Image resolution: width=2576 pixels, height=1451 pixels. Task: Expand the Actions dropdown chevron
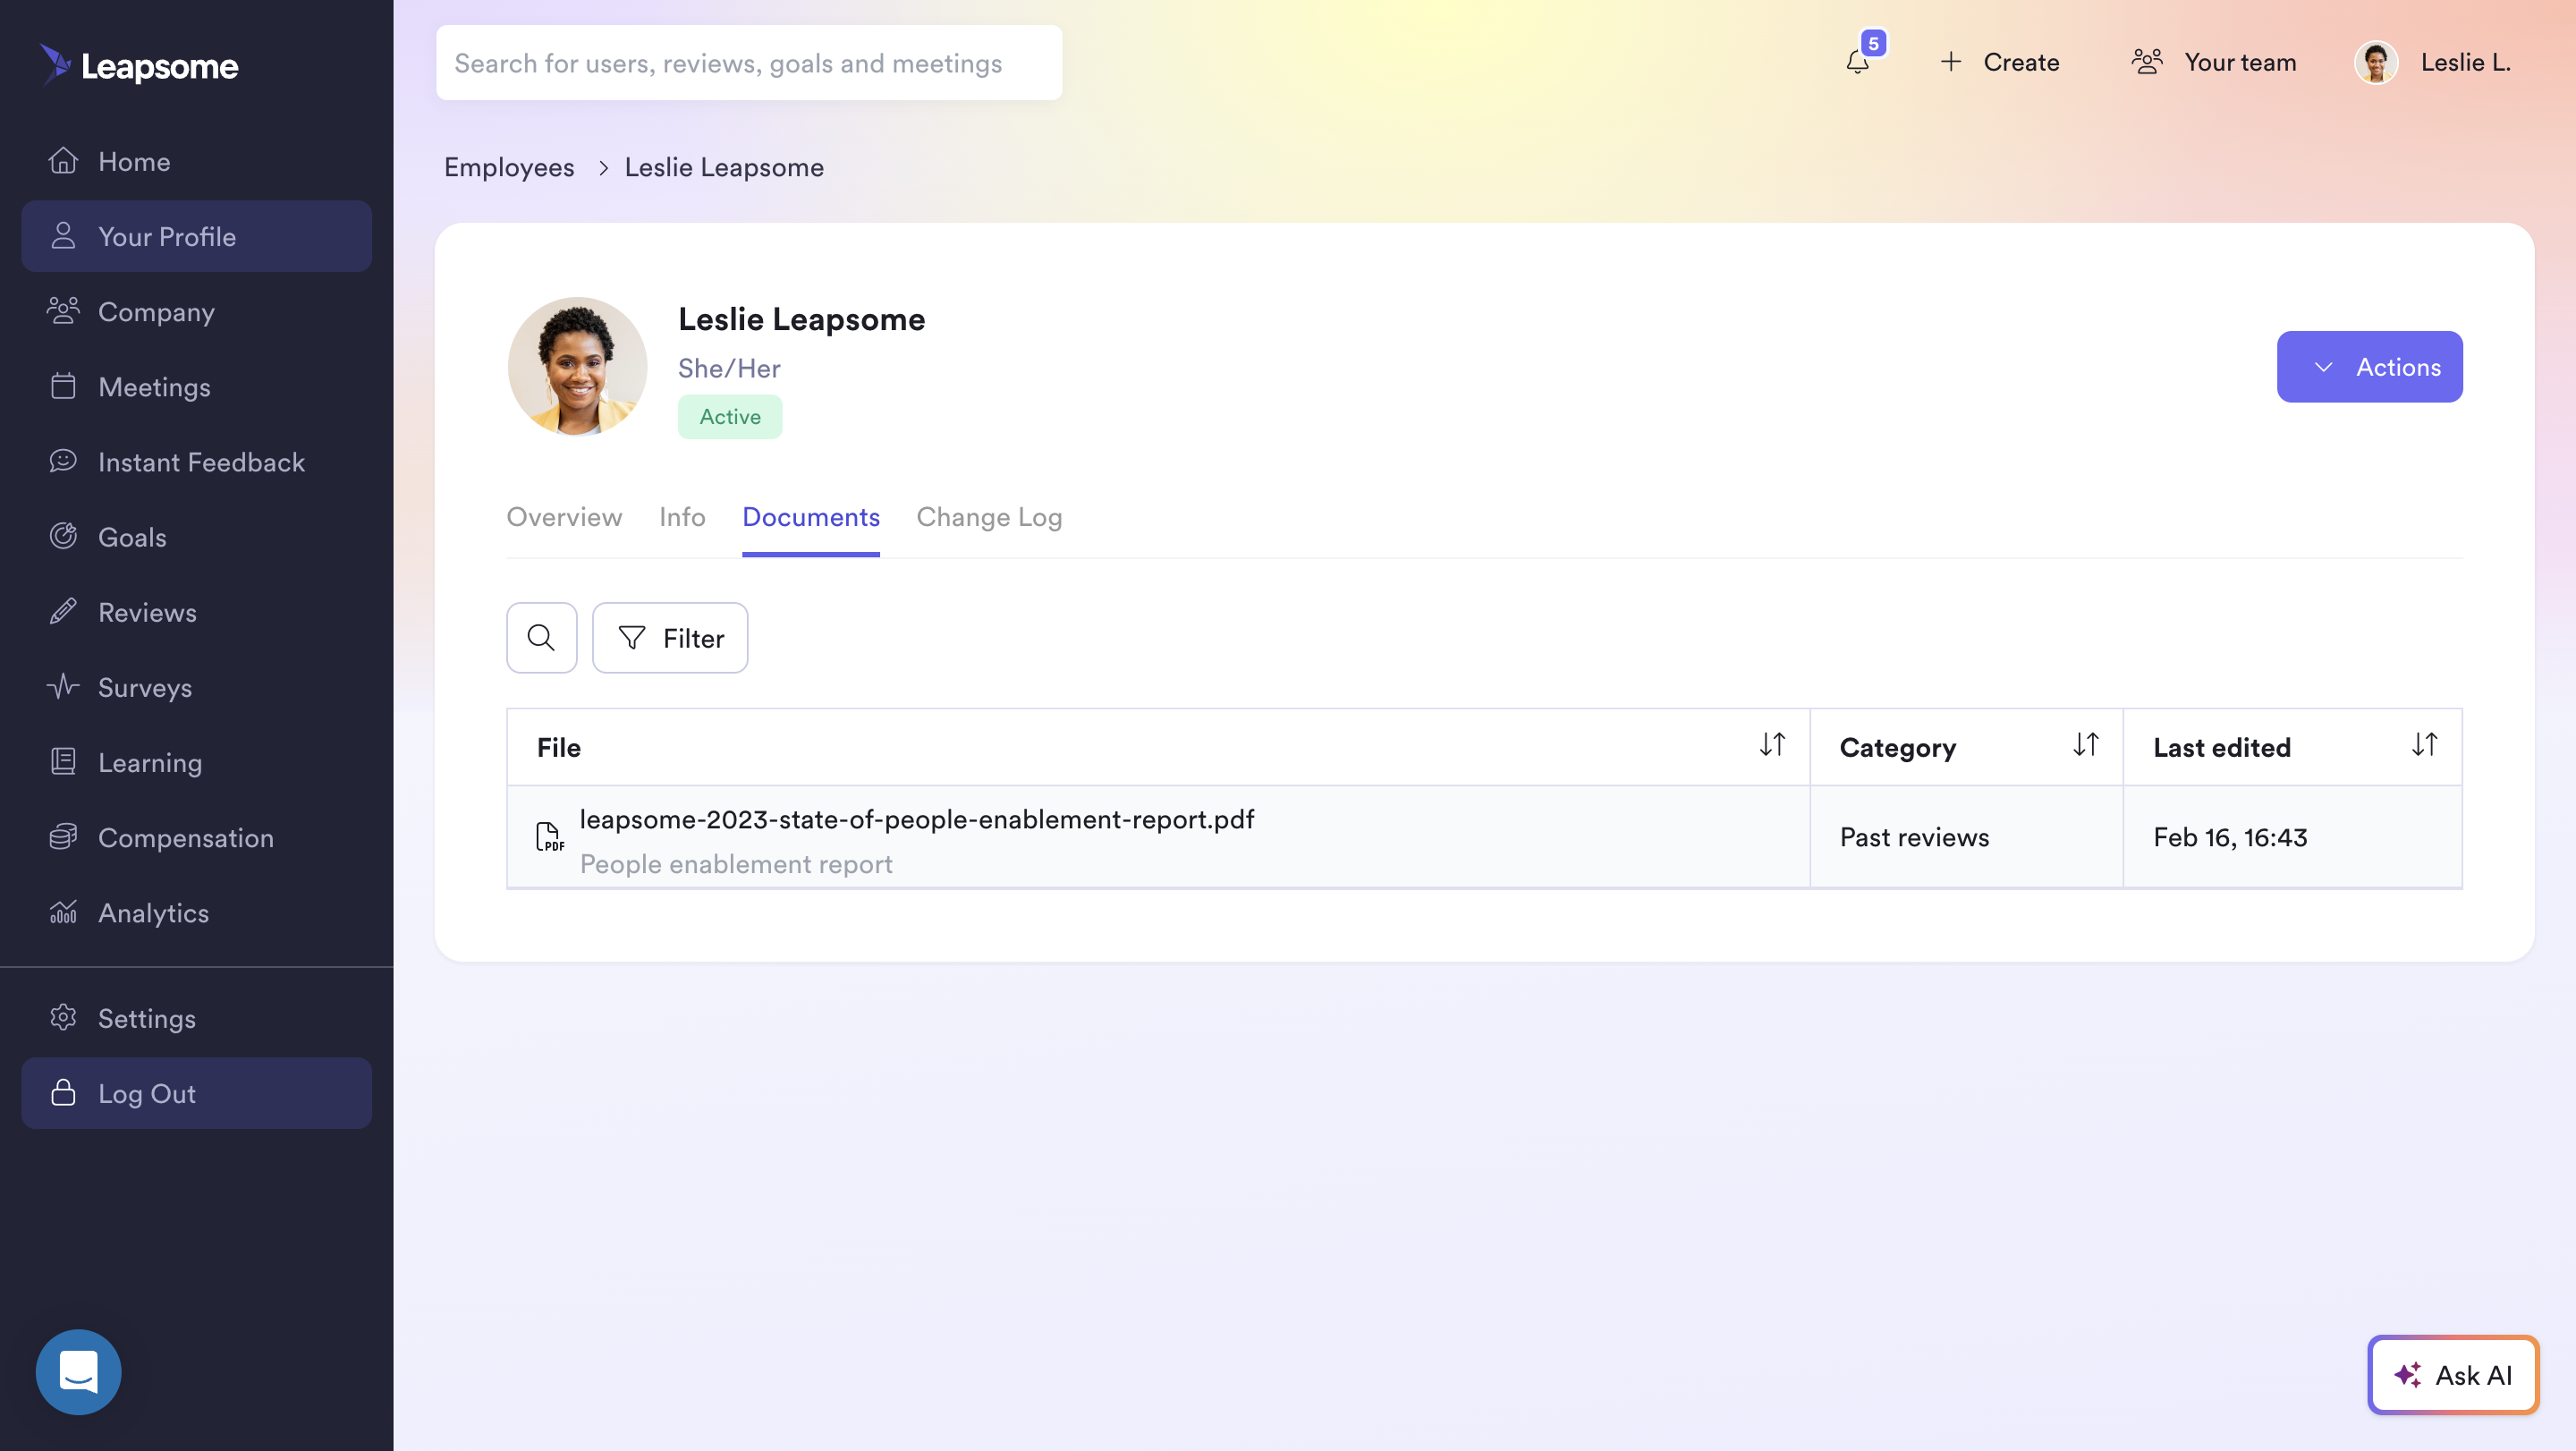pos(2323,367)
